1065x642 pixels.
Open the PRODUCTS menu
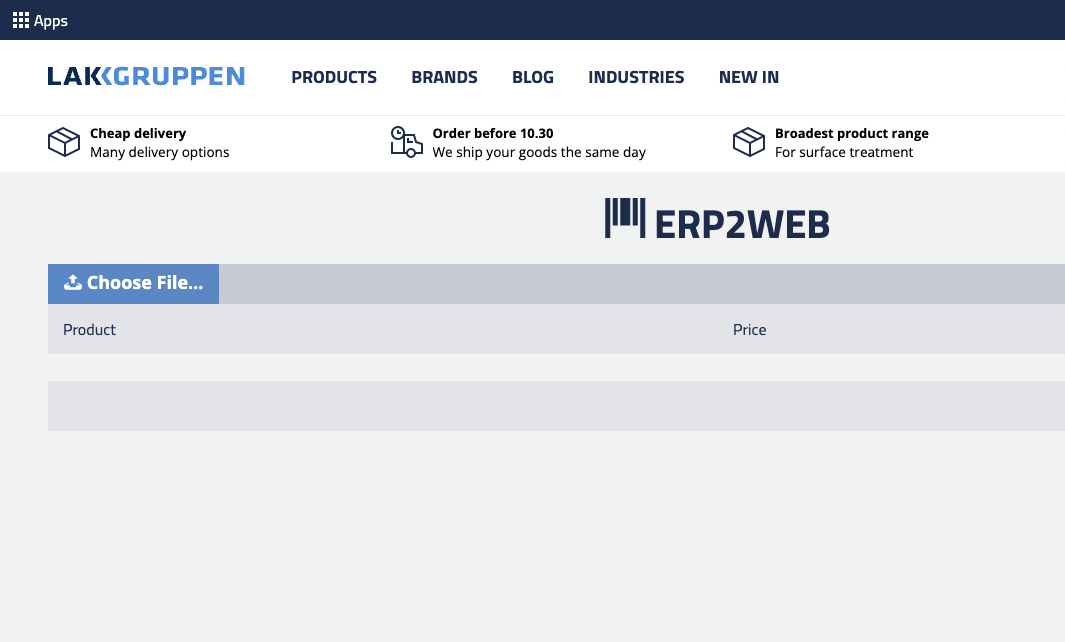334,77
